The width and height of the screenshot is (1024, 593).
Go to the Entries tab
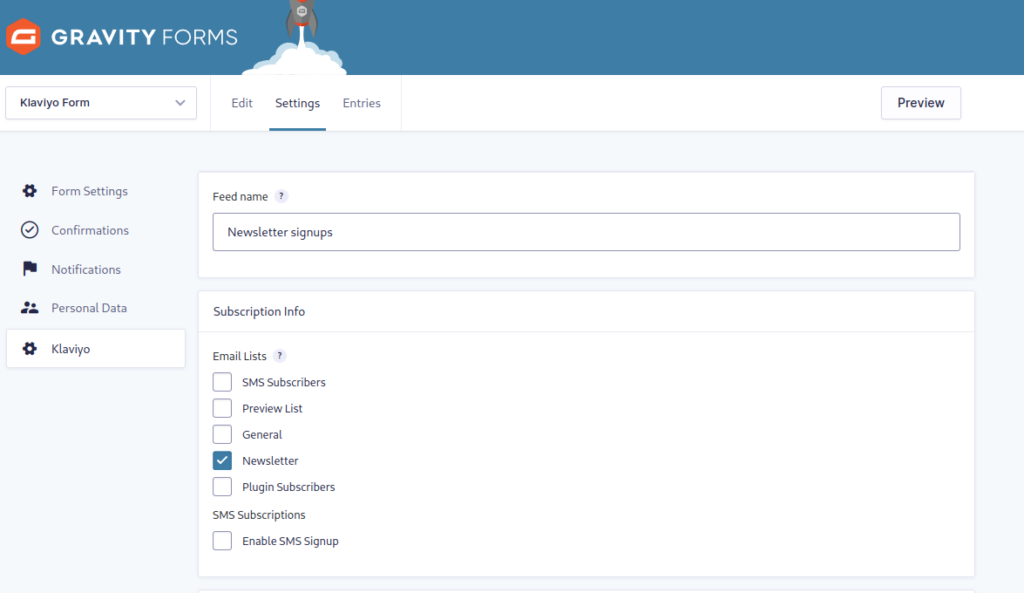pyautogui.click(x=361, y=103)
